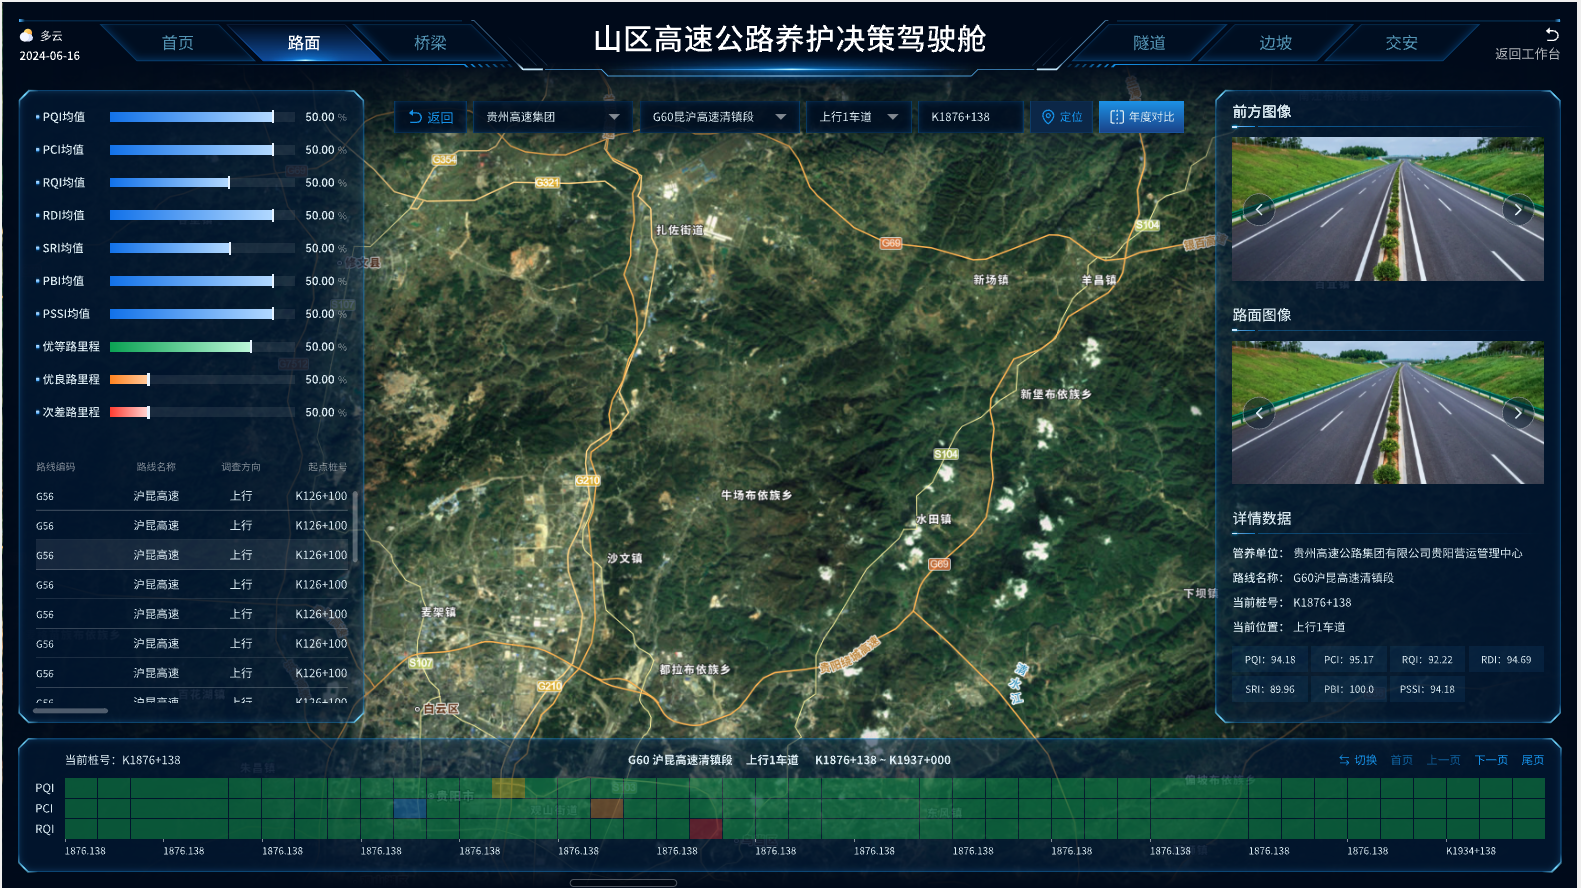Click the "SRI: 89.96" value box
Image resolution: width=1581 pixels, height=888 pixels.
1270,689
